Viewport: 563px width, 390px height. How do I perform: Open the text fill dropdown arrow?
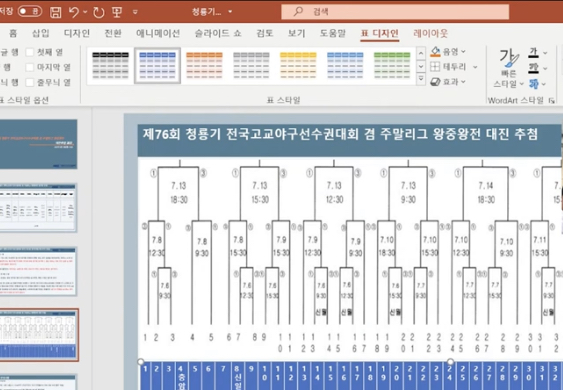click(x=545, y=53)
